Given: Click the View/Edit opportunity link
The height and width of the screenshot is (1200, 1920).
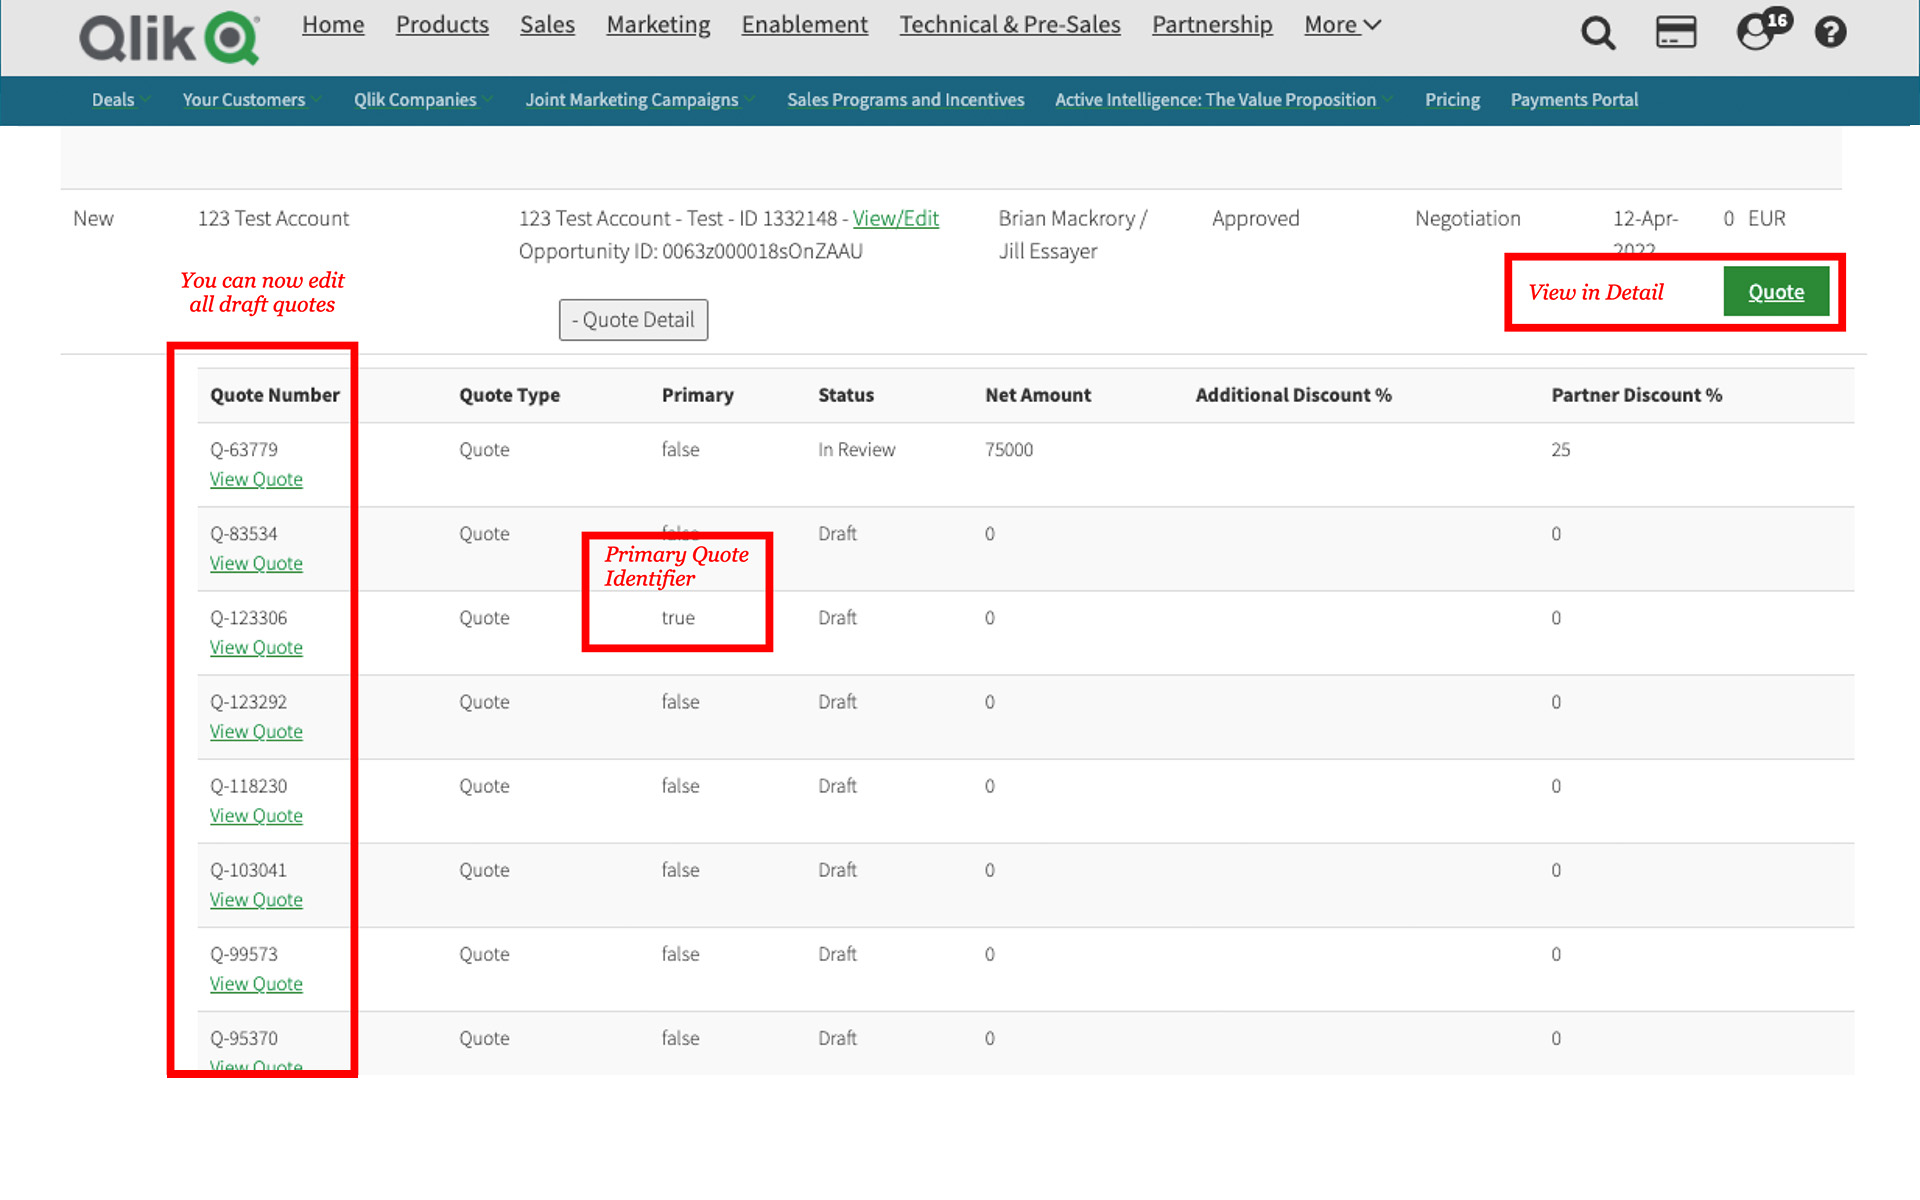Looking at the screenshot, I should coord(895,219).
